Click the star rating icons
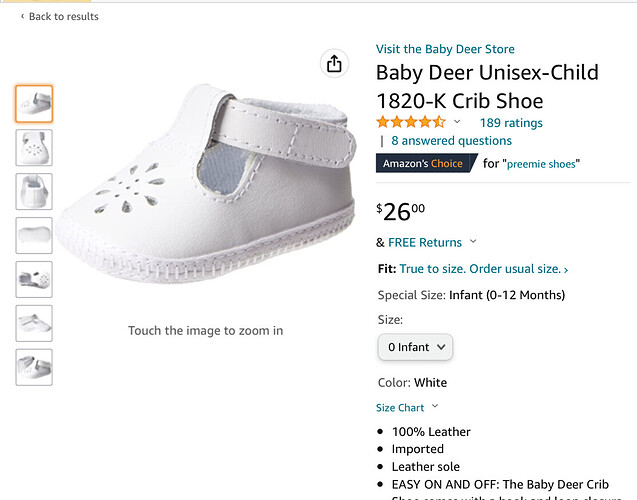637x500 pixels. click(x=410, y=122)
